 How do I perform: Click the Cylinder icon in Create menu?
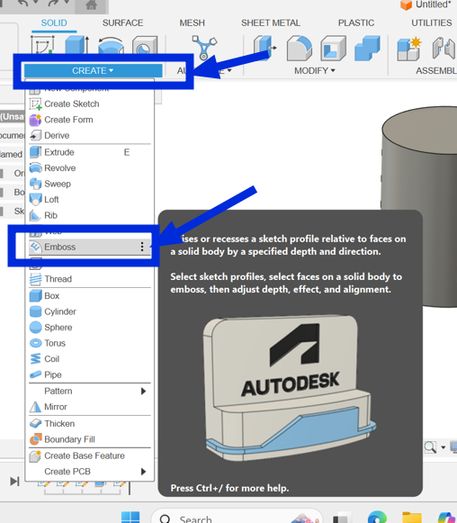(x=35, y=311)
